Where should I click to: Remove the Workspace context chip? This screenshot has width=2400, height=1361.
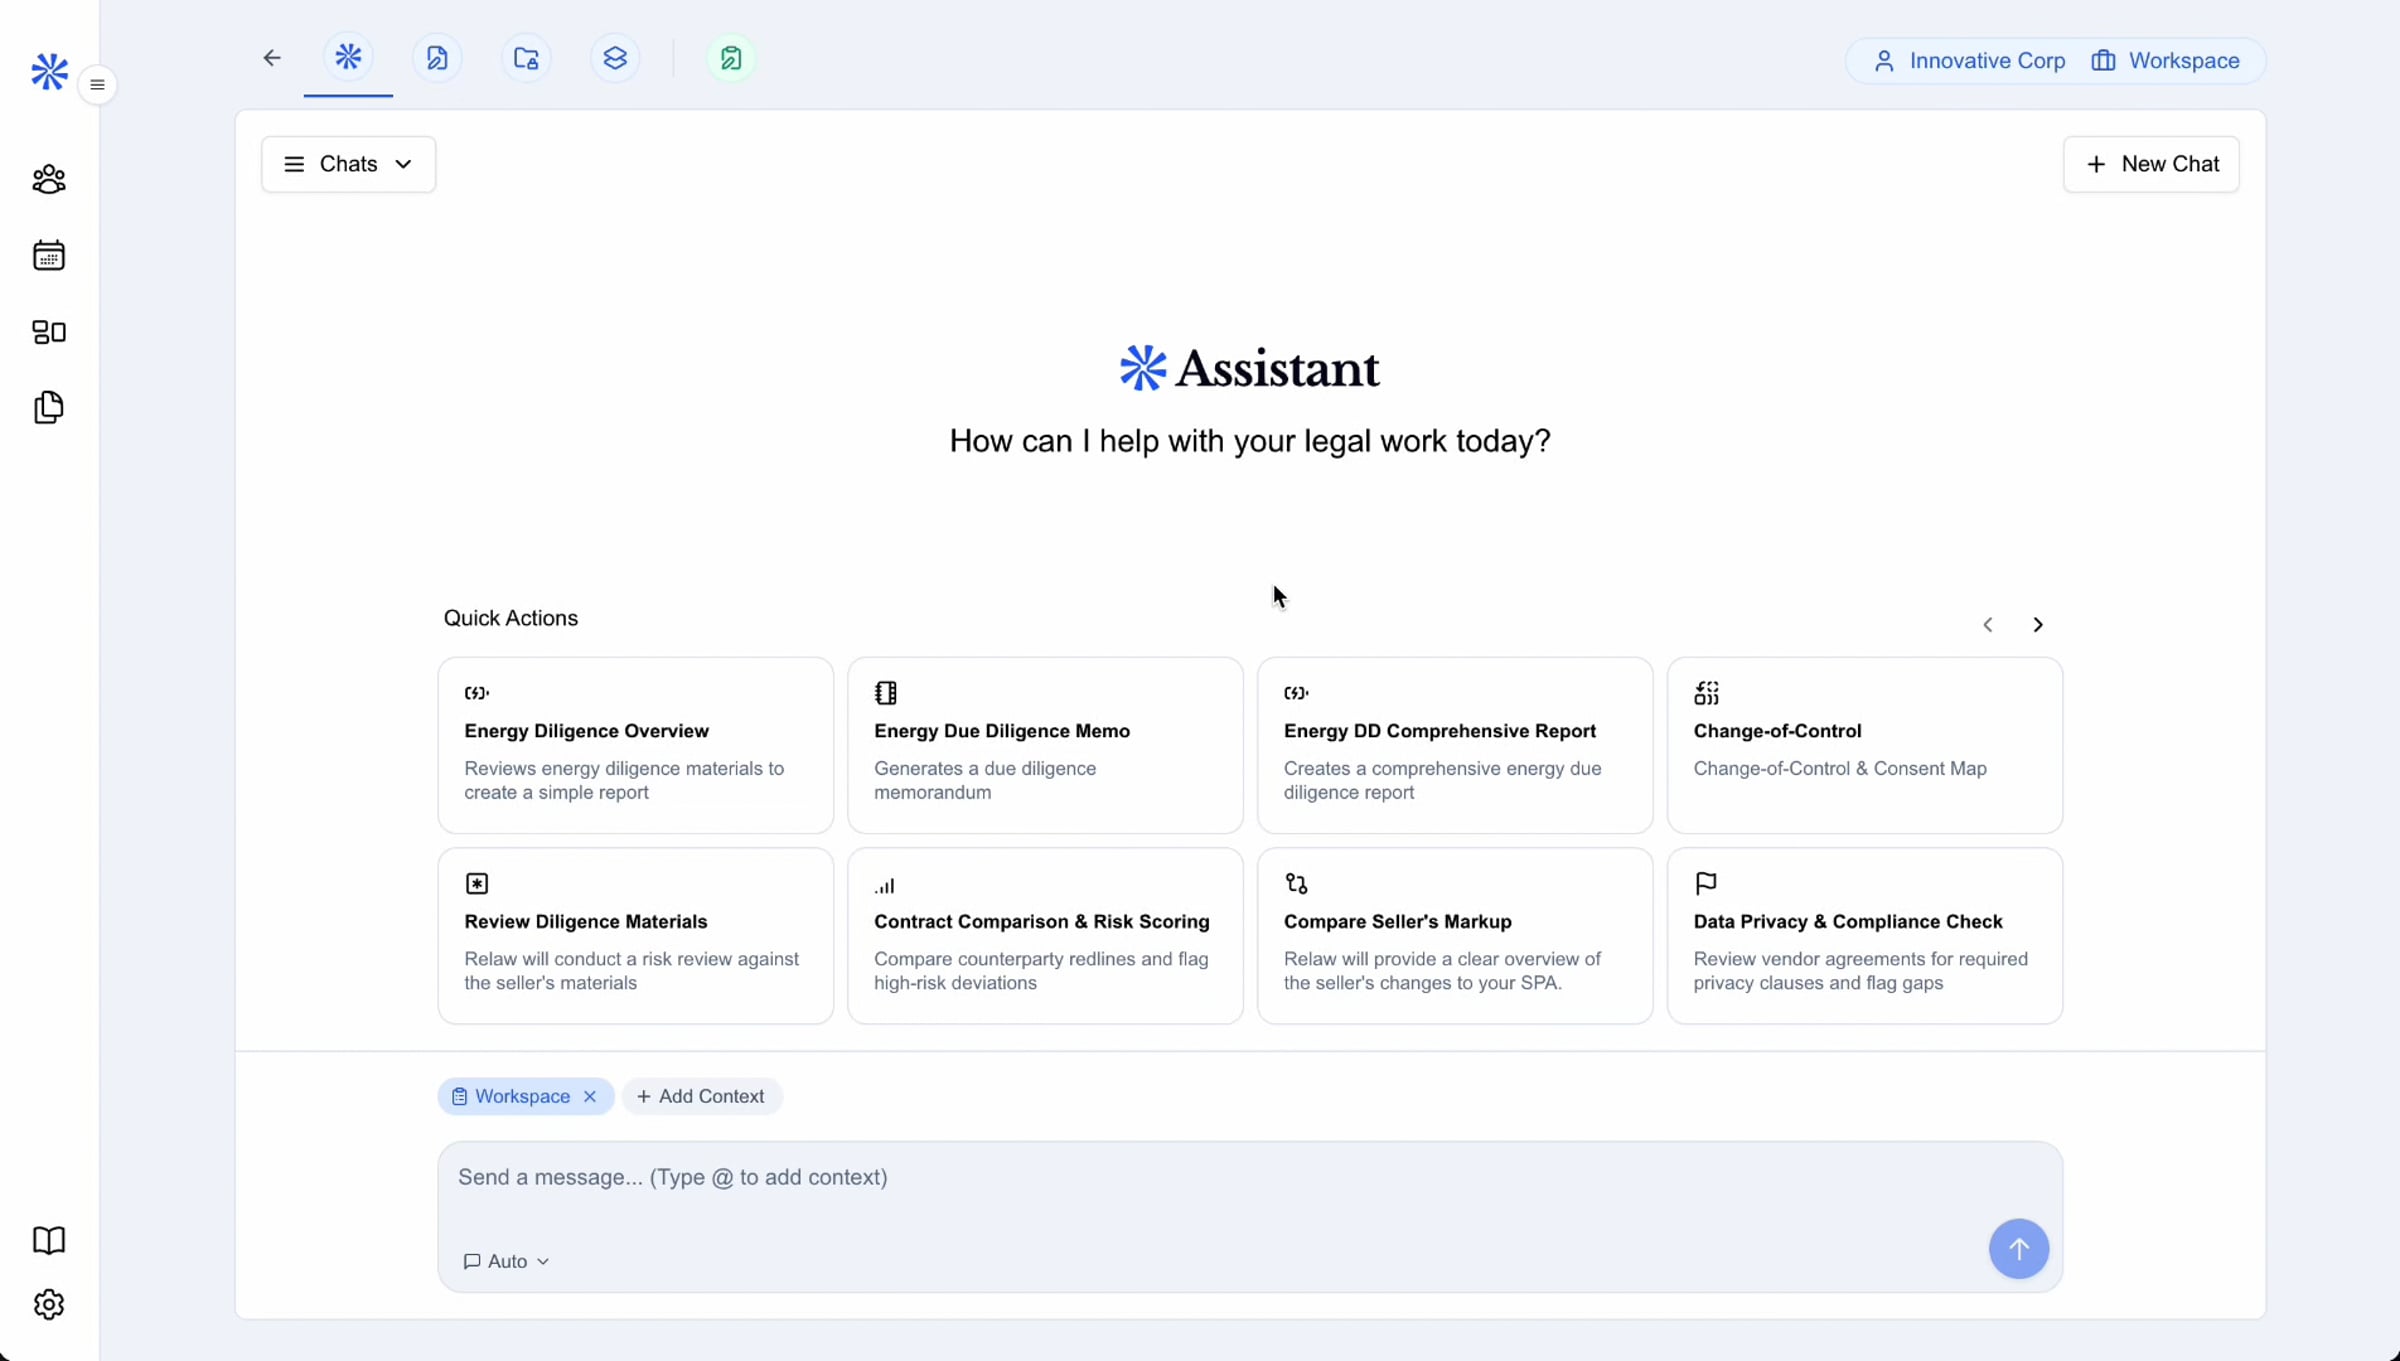coord(590,1096)
